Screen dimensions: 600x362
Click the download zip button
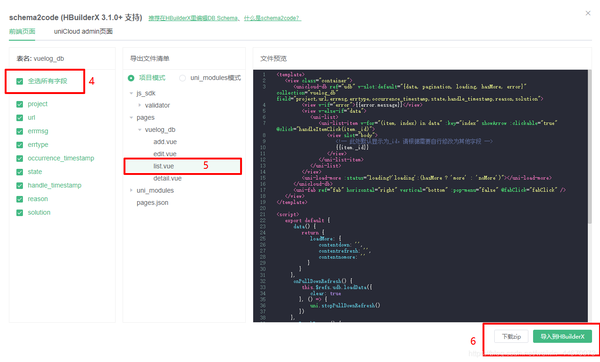click(511, 336)
